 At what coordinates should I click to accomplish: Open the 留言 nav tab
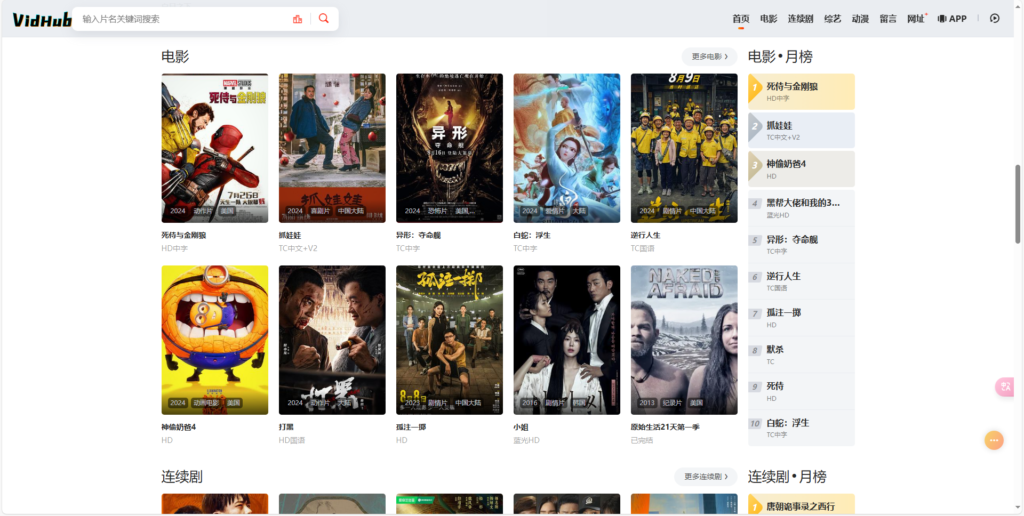(888, 19)
